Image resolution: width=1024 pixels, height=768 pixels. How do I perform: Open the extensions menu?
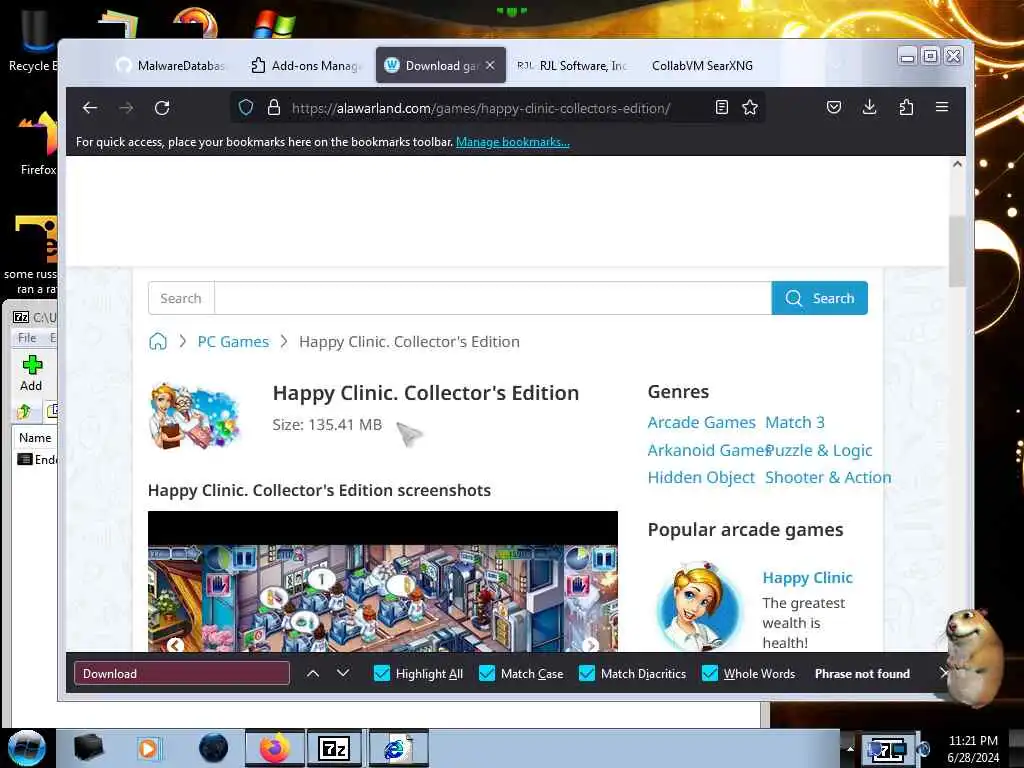tap(906, 107)
